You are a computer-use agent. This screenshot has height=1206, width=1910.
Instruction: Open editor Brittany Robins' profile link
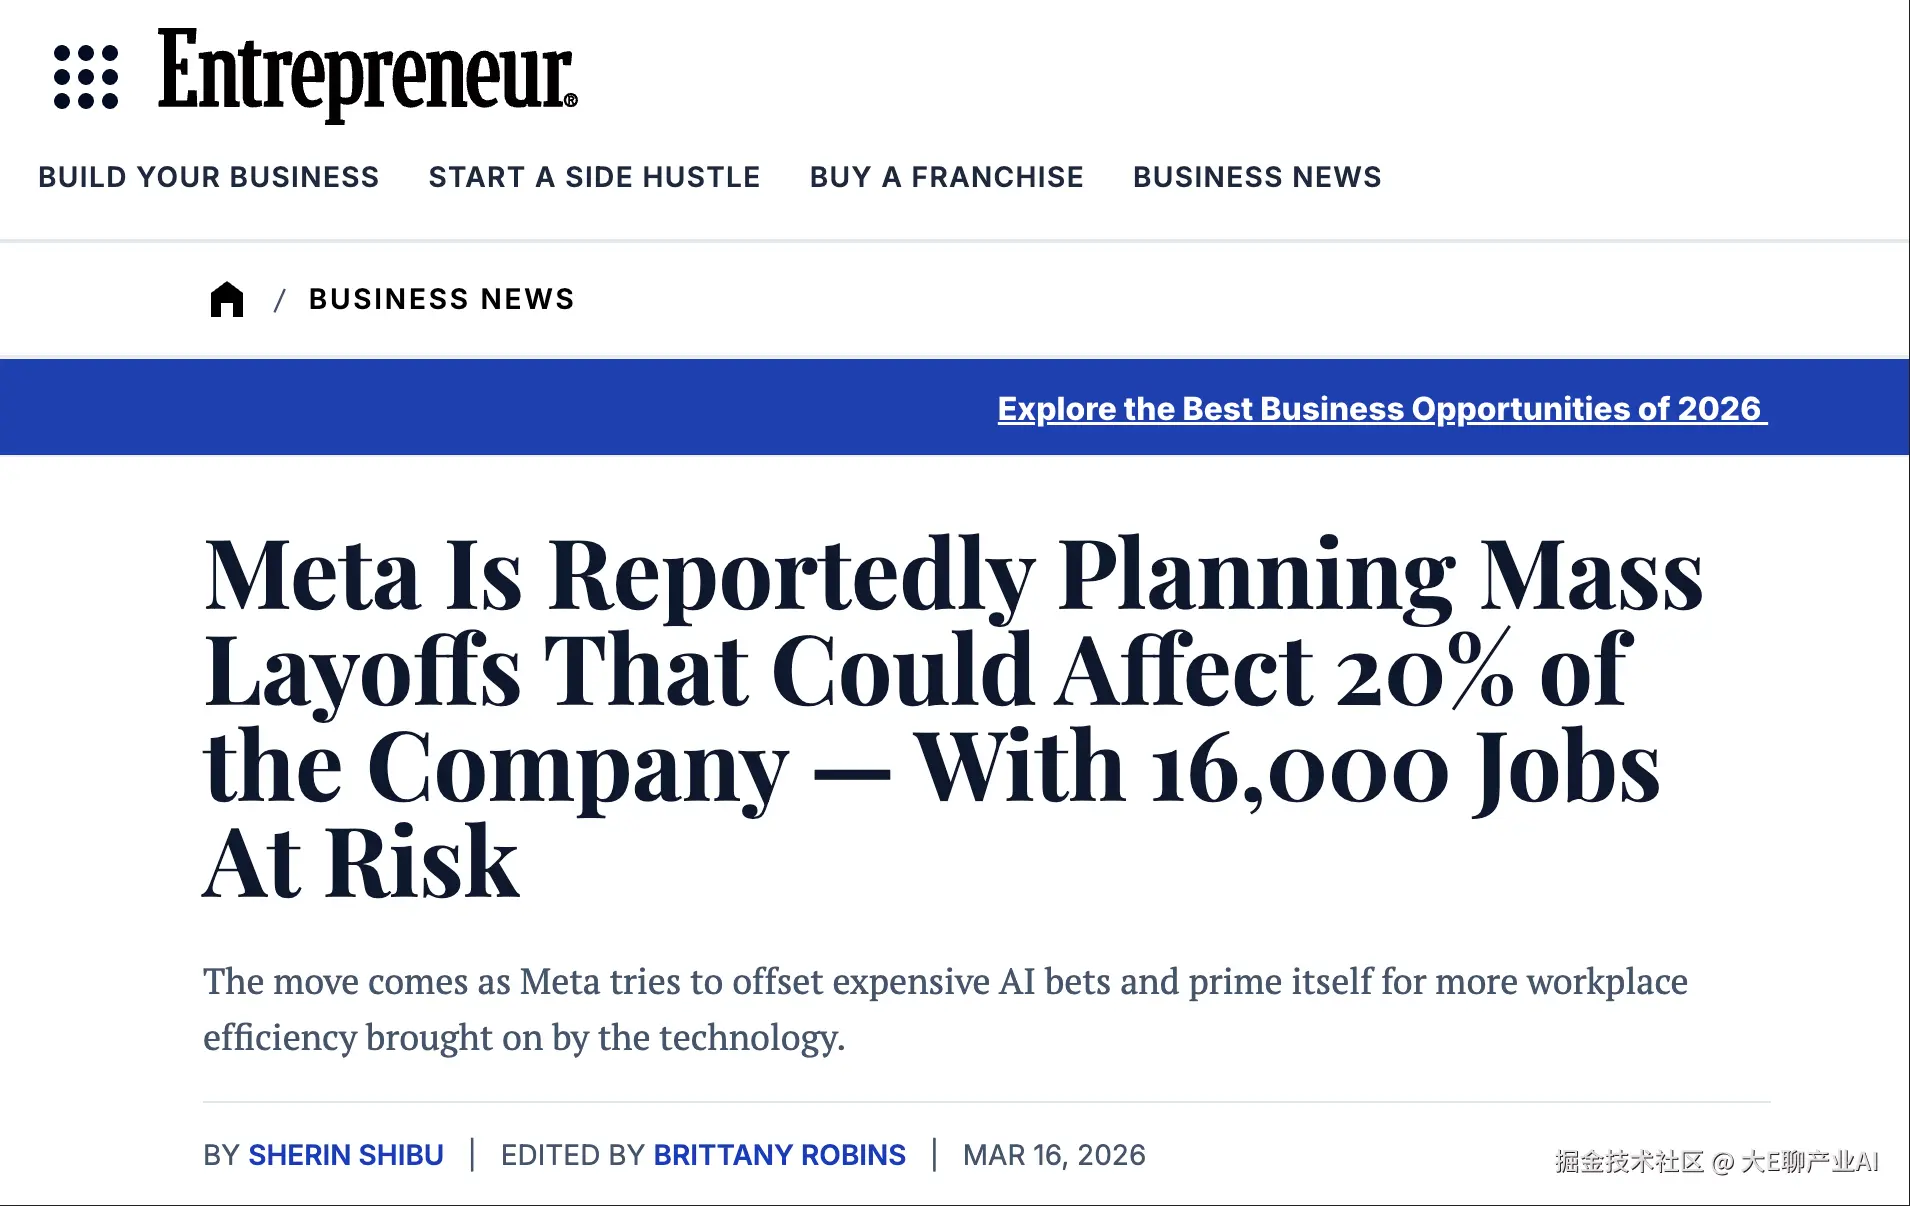(779, 1155)
